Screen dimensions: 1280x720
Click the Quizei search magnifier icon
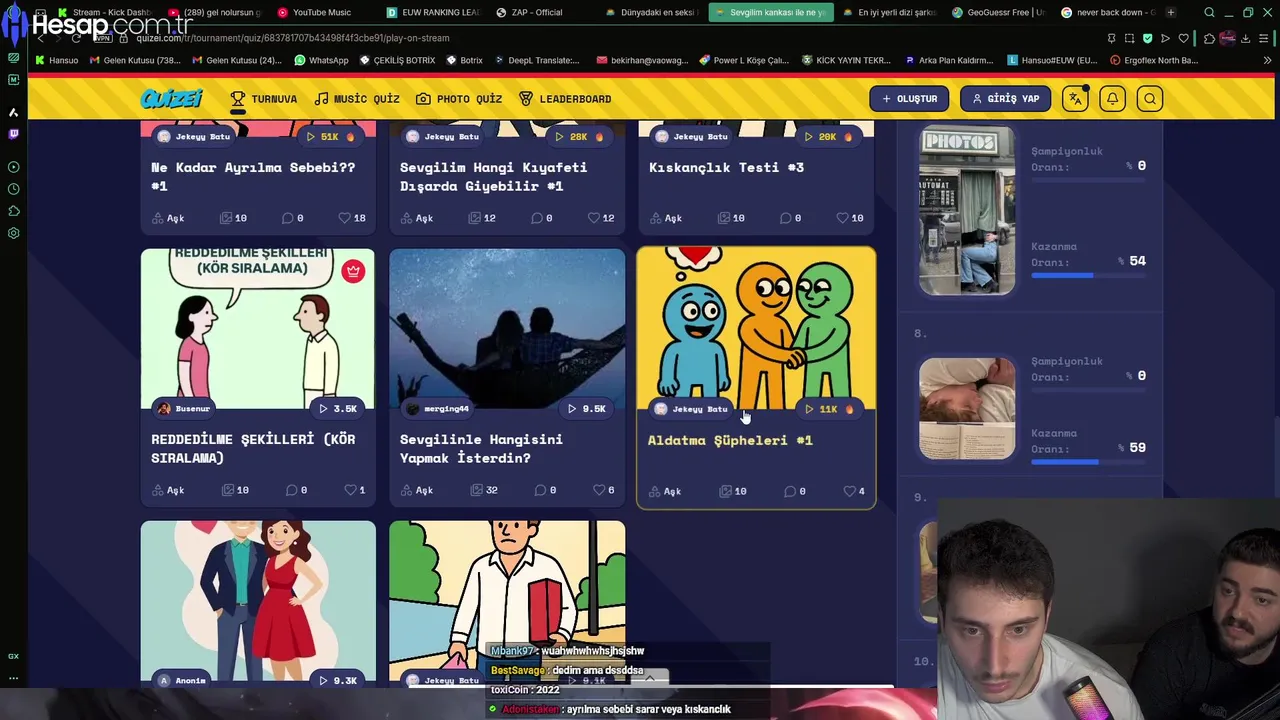(x=1150, y=99)
